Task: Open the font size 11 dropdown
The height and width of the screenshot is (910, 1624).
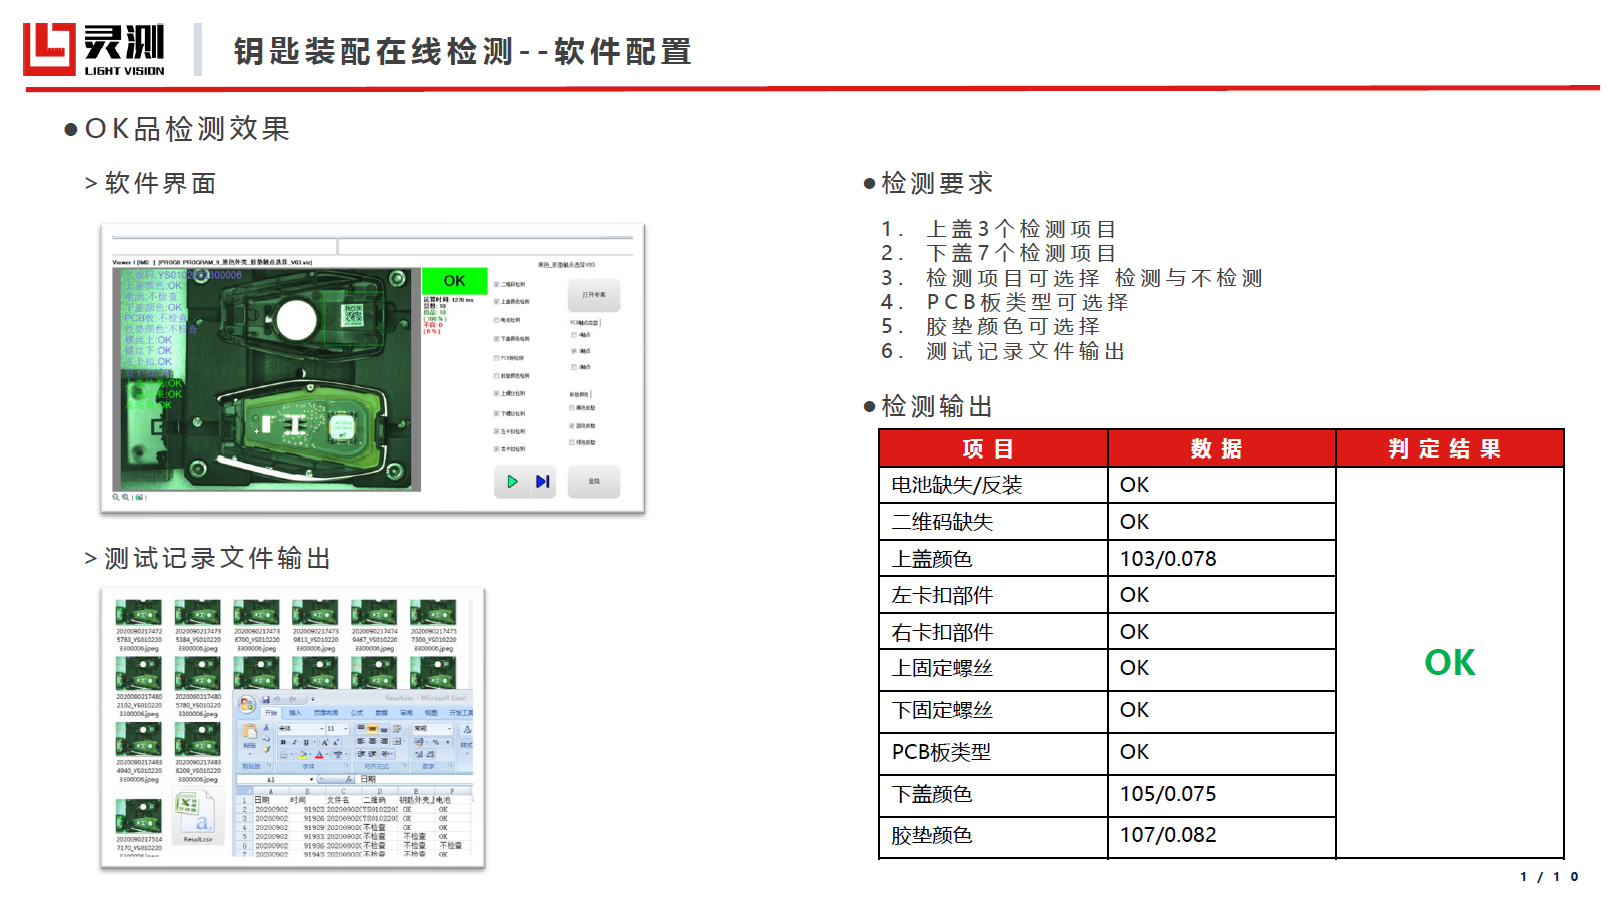Action: [344, 729]
